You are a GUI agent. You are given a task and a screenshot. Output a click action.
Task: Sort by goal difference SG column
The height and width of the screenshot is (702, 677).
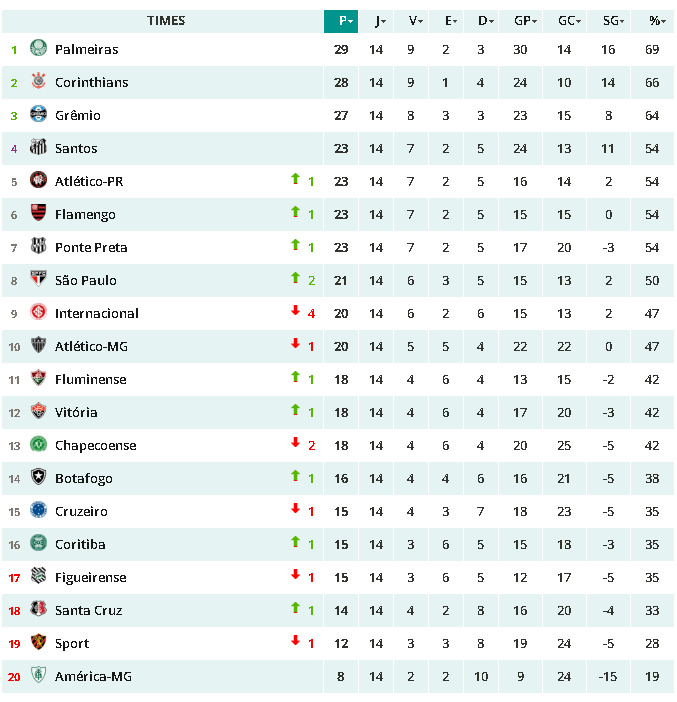(x=609, y=21)
